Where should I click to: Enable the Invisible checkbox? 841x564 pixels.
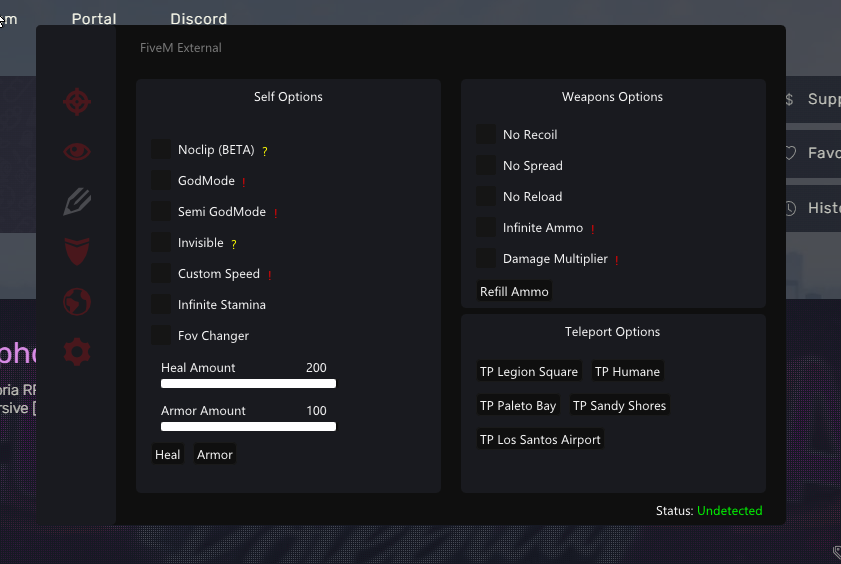click(161, 242)
